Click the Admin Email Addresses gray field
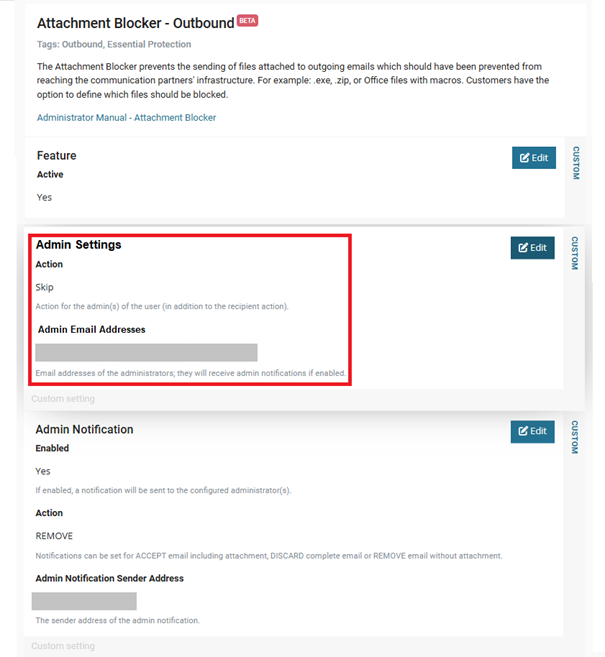605x657 pixels. tap(146, 352)
